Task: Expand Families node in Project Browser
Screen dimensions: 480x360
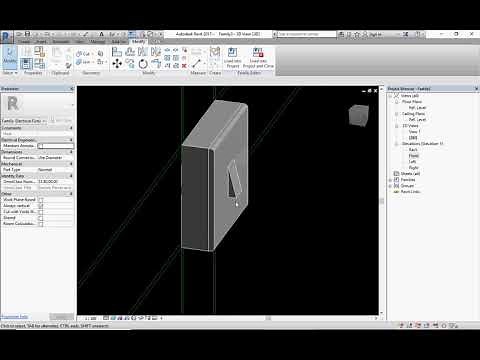Action: (390, 180)
